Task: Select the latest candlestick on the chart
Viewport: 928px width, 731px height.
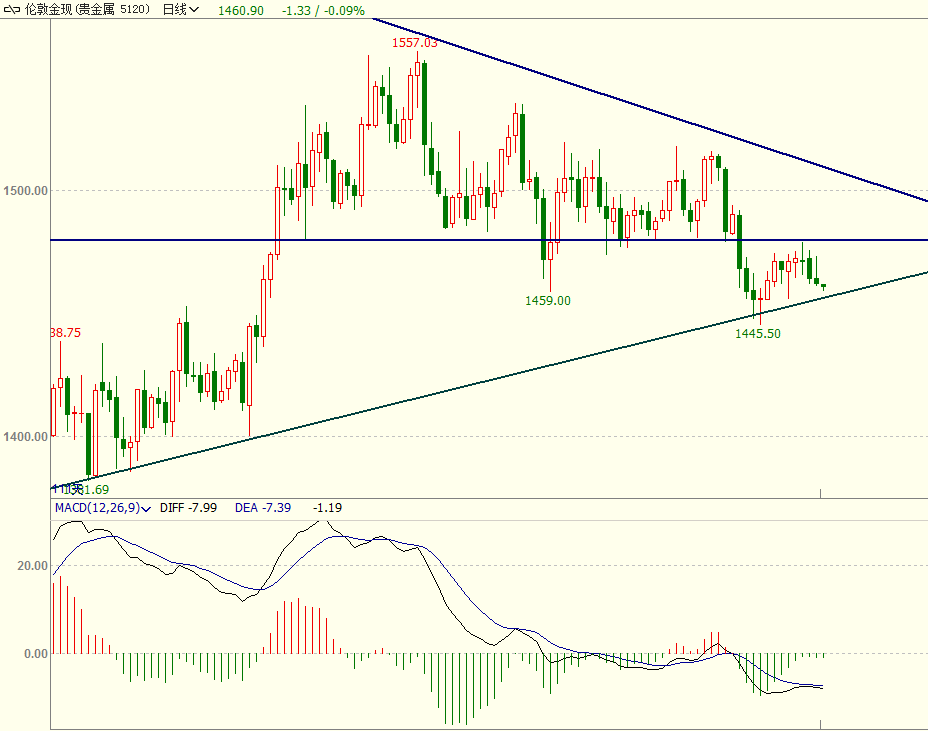Action: (823, 286)
